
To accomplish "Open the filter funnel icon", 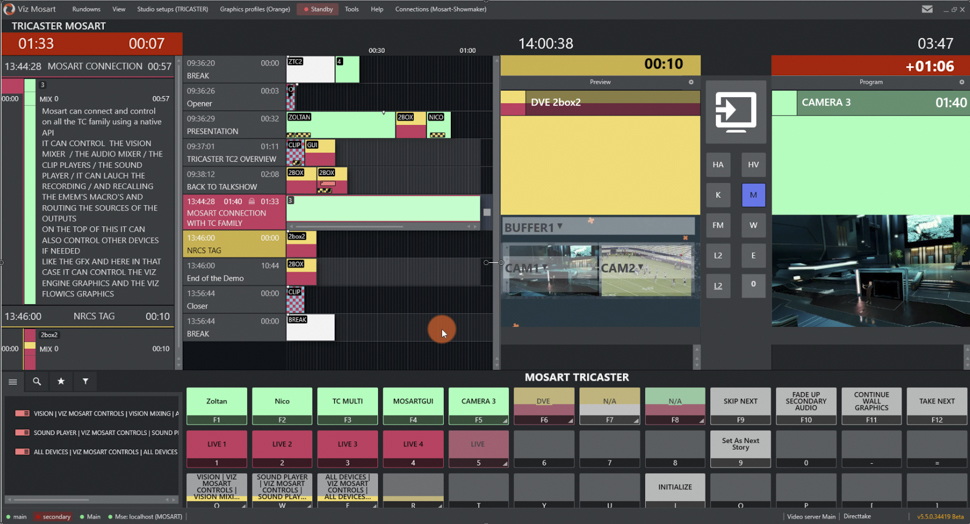I will (85, 382).
